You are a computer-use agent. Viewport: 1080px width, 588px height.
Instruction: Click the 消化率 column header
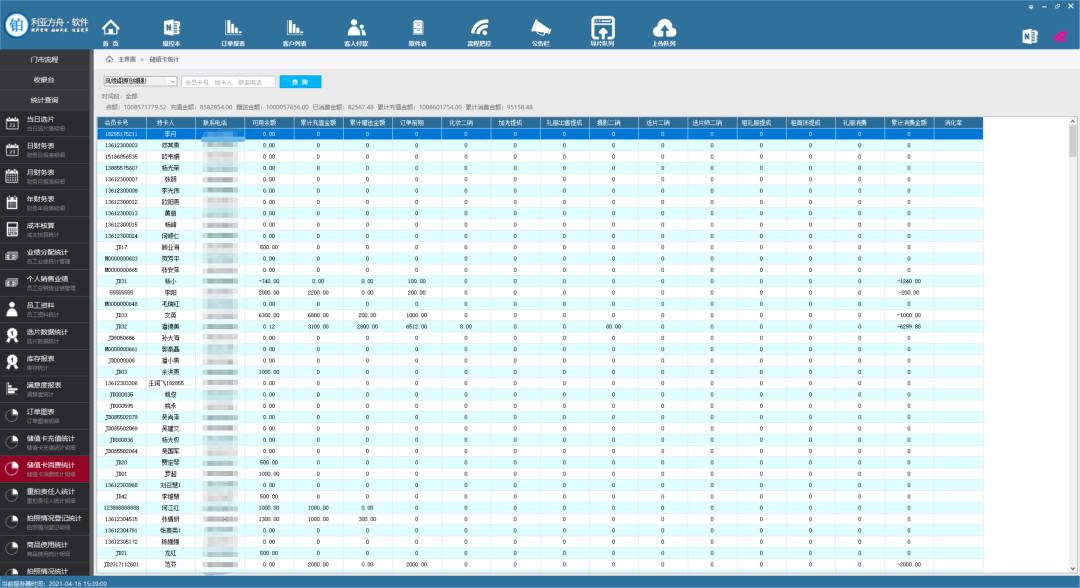click(x=958, y=123)
